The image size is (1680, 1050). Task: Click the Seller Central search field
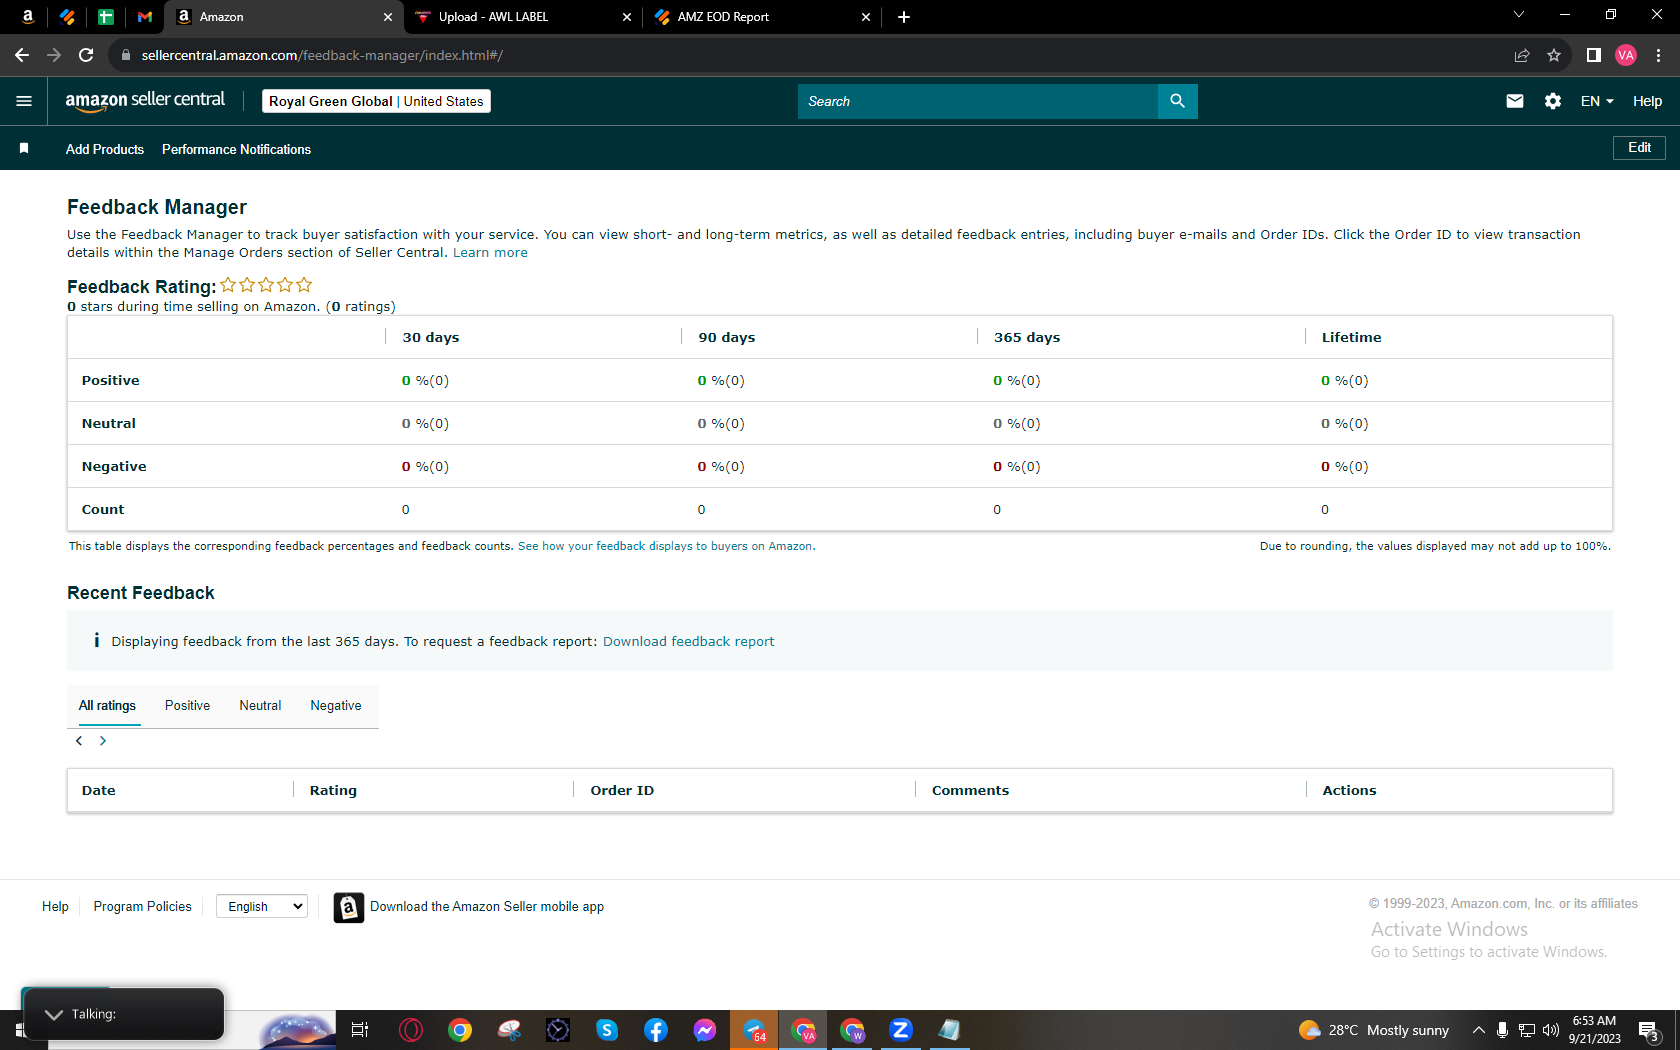click(x=978, y=101)
